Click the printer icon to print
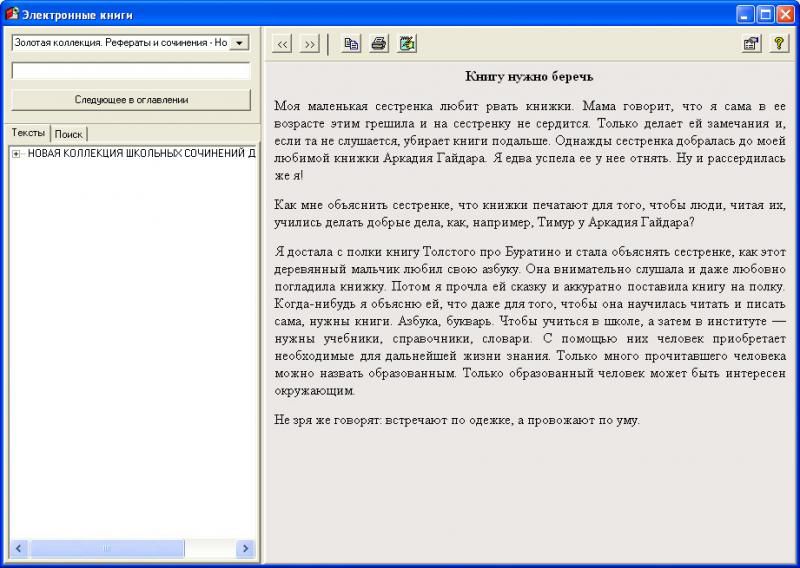This screenshot has width=800, height=568. click(x=379, y=44)
